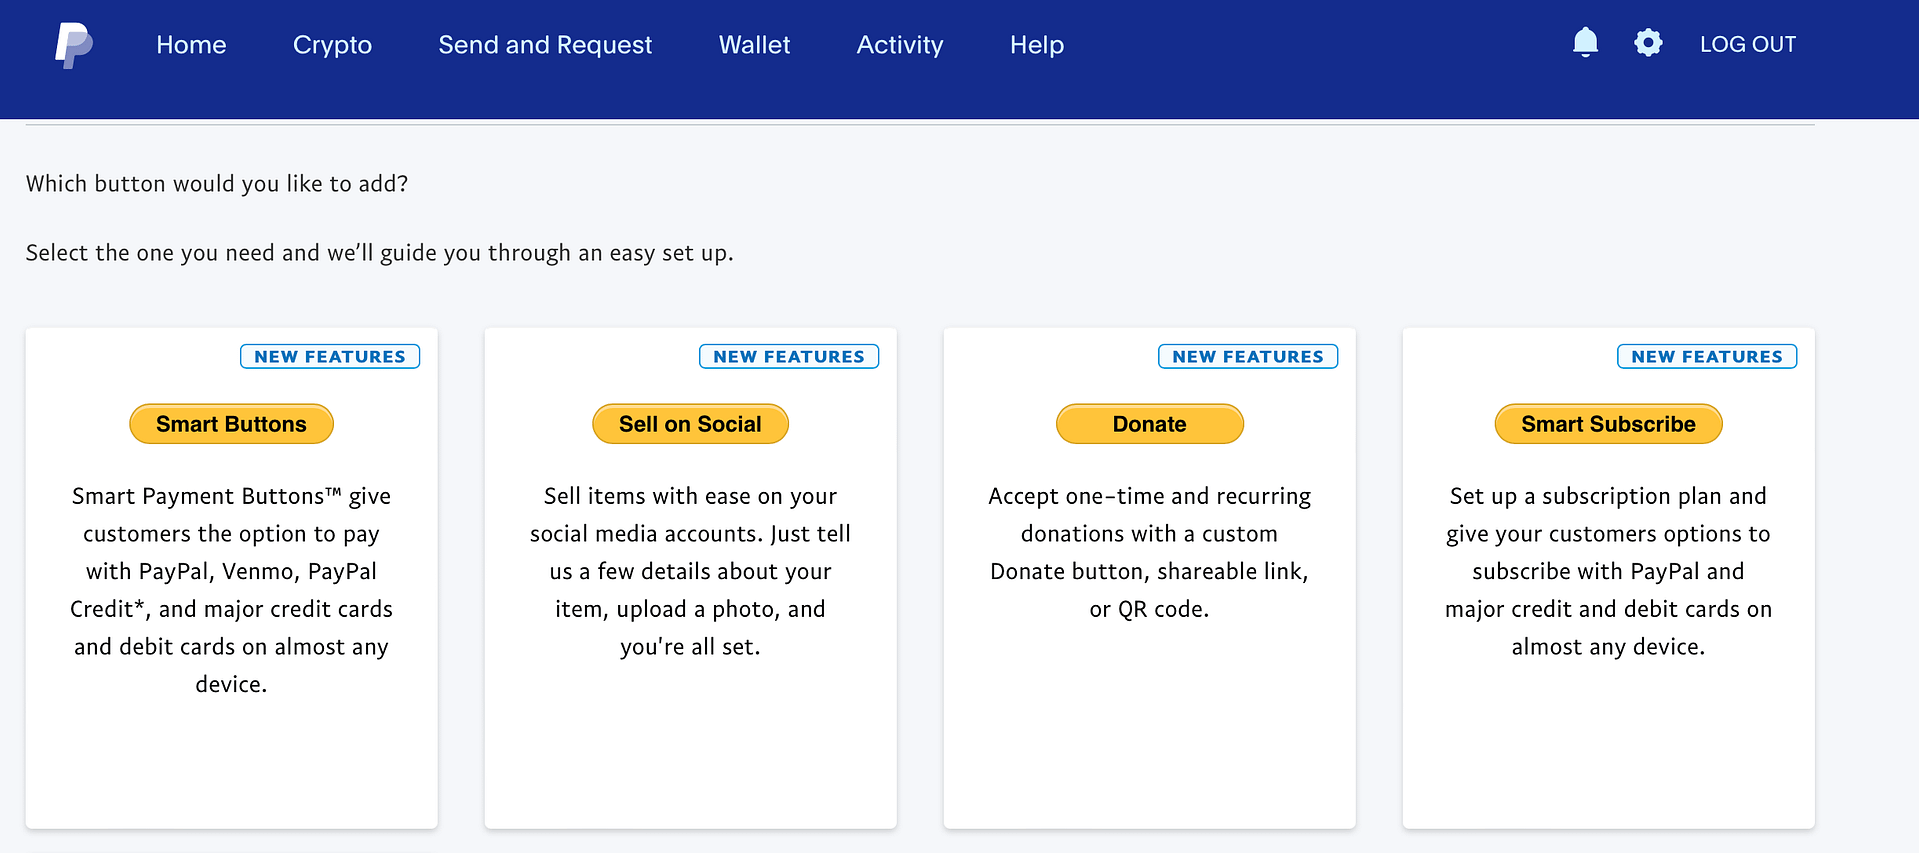Click NEW FEATURES badge on Sell on Social card
Screen dimensions: 1919x853
pos(789,356)
